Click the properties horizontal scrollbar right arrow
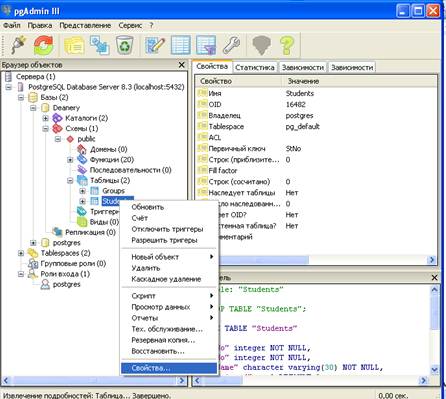Screen dimensions: 446x399 (x=432, y=260)
